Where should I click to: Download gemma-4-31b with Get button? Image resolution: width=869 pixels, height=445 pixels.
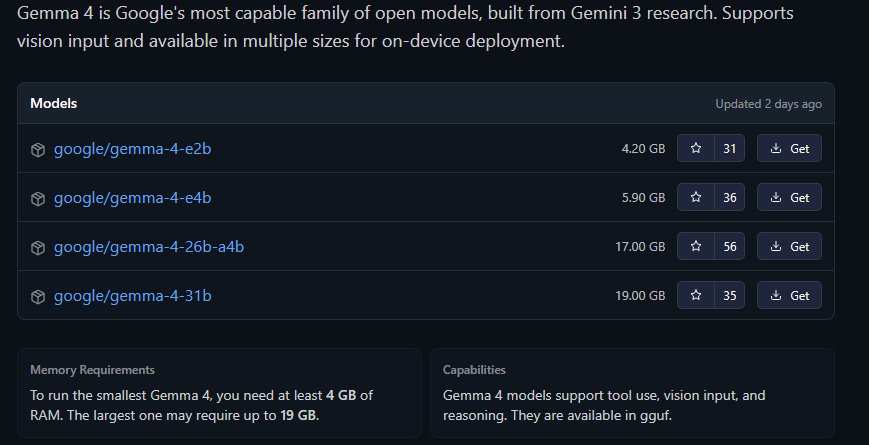tap(789, 296)
